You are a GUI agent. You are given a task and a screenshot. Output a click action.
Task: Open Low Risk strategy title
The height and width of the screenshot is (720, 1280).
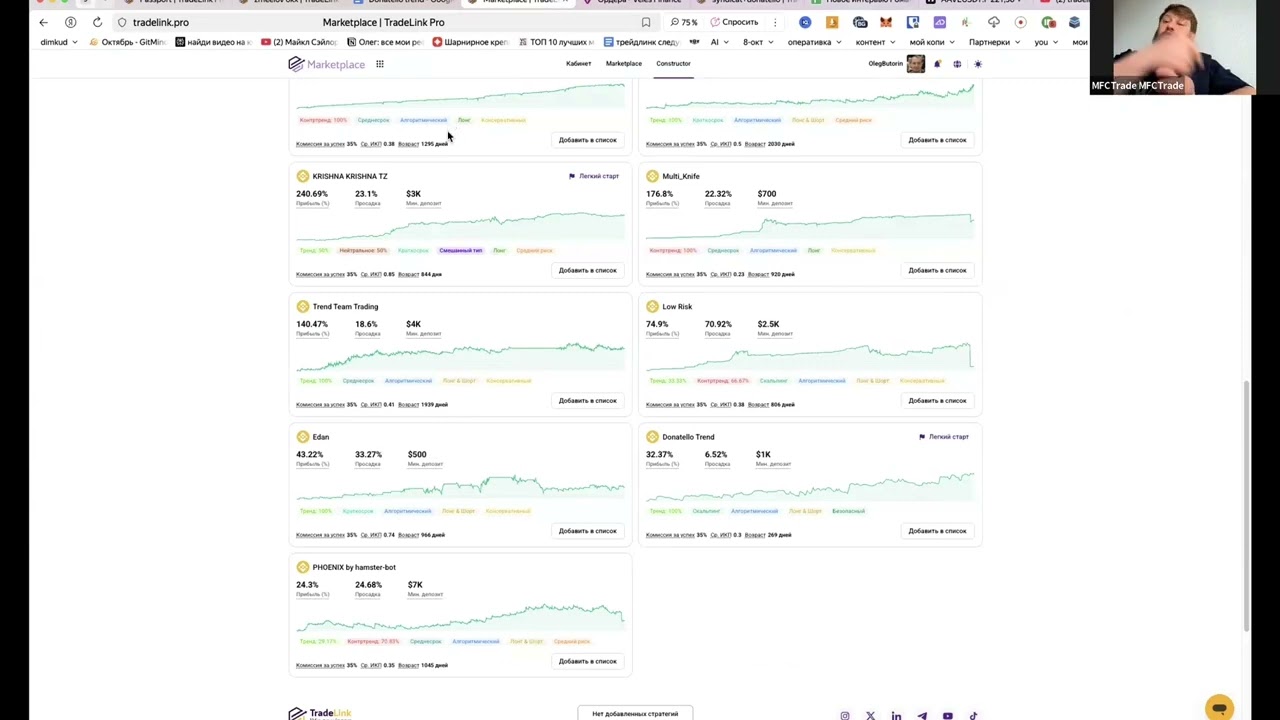[x=677, y=307]
